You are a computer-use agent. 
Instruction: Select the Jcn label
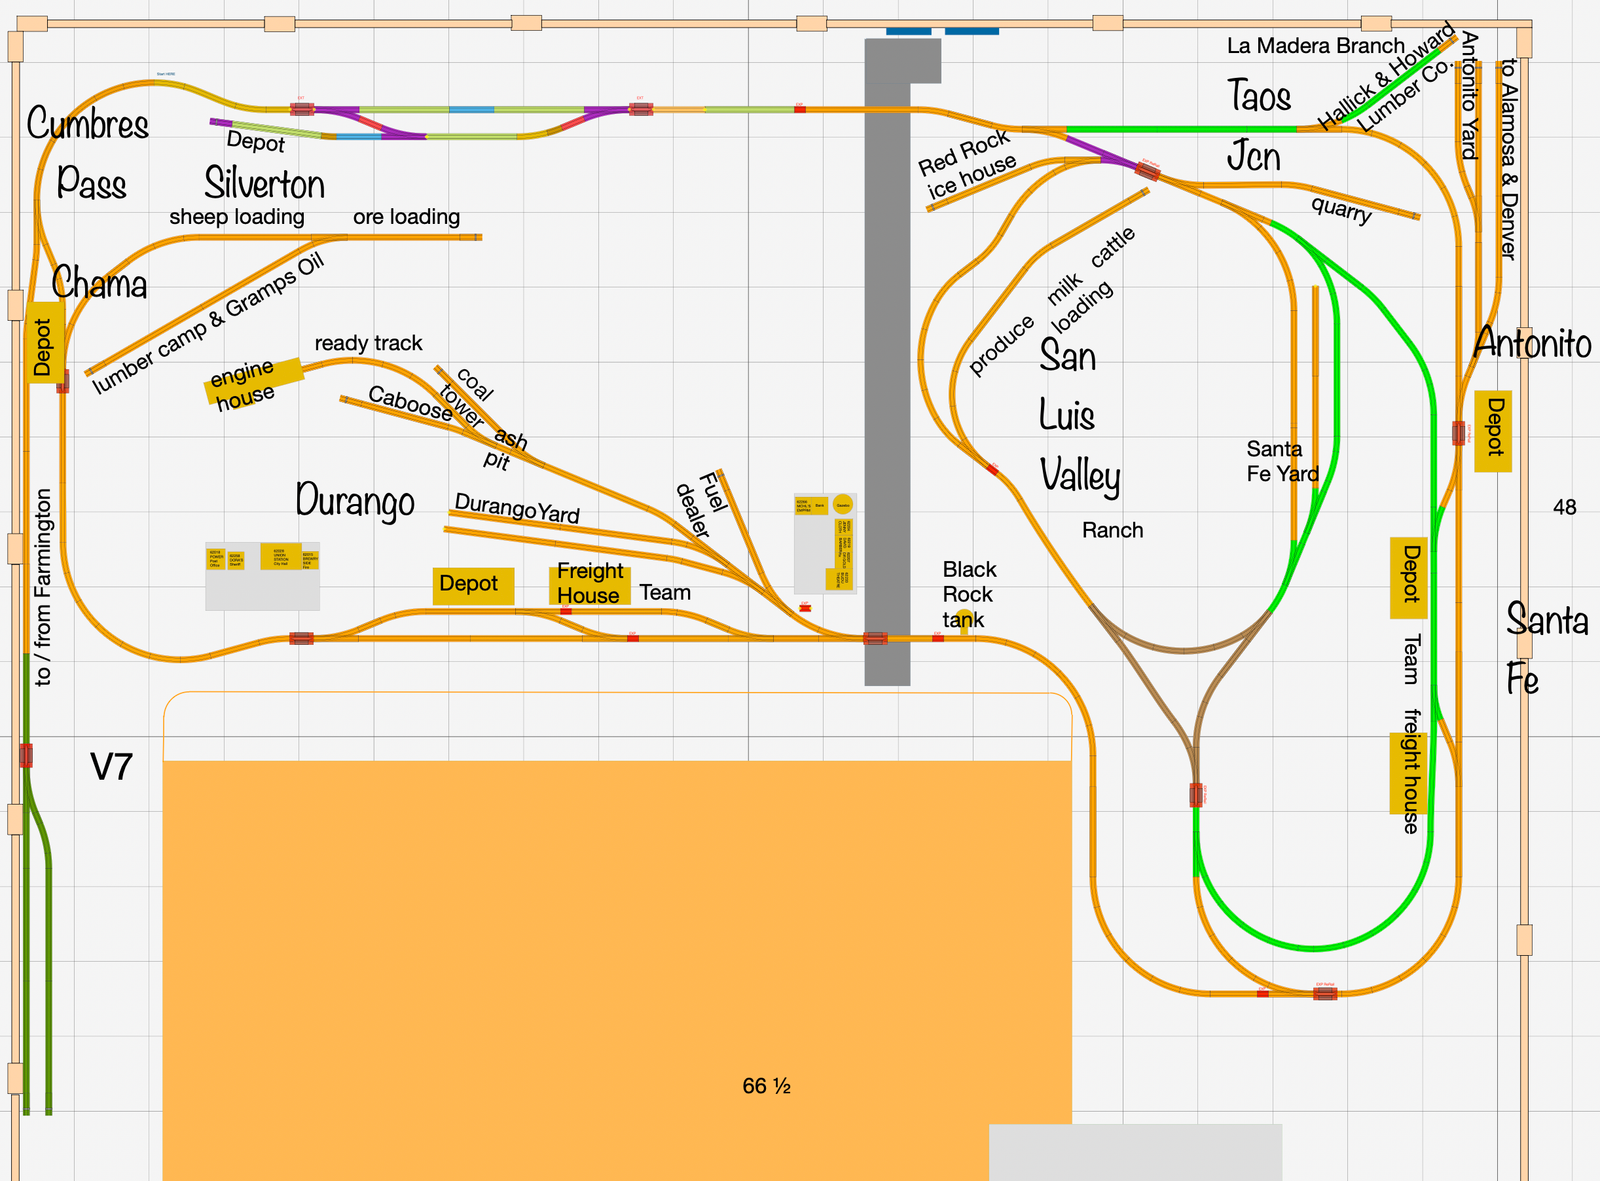(x=1254, y=156)
